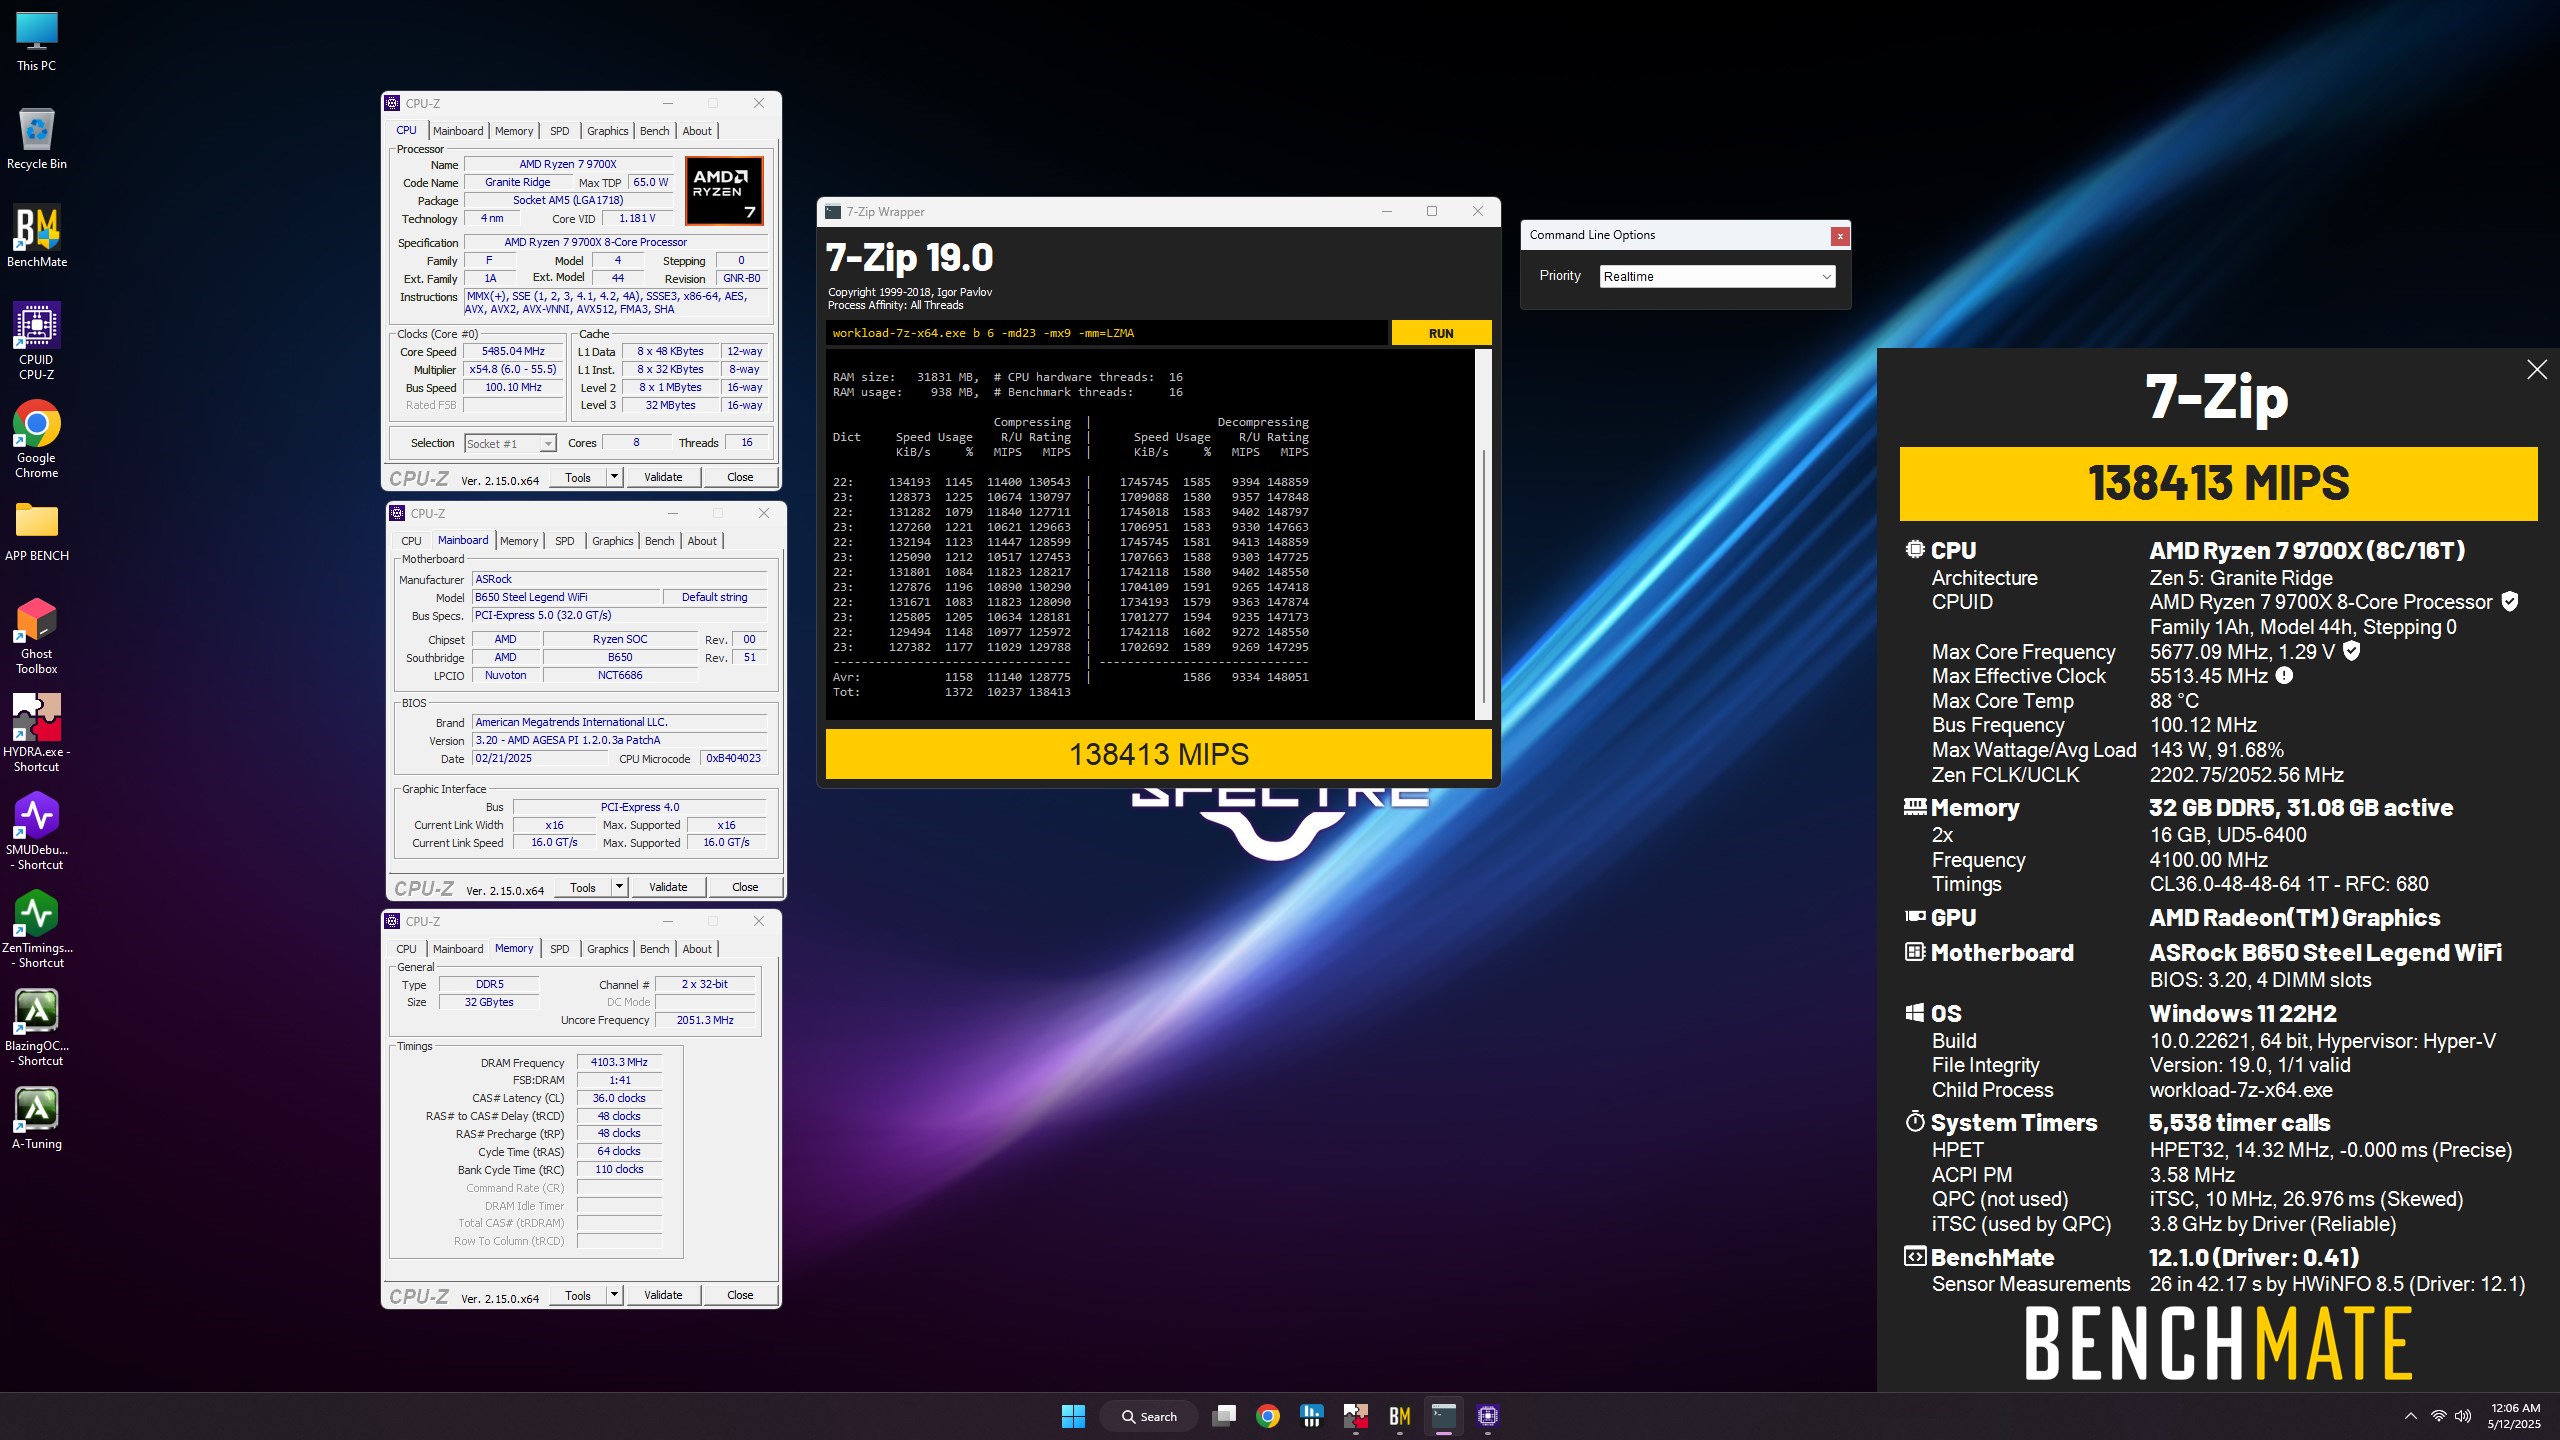Show hidden system tray icons
The image size is (2560, 1440).
click(x=2411, y=1416)
